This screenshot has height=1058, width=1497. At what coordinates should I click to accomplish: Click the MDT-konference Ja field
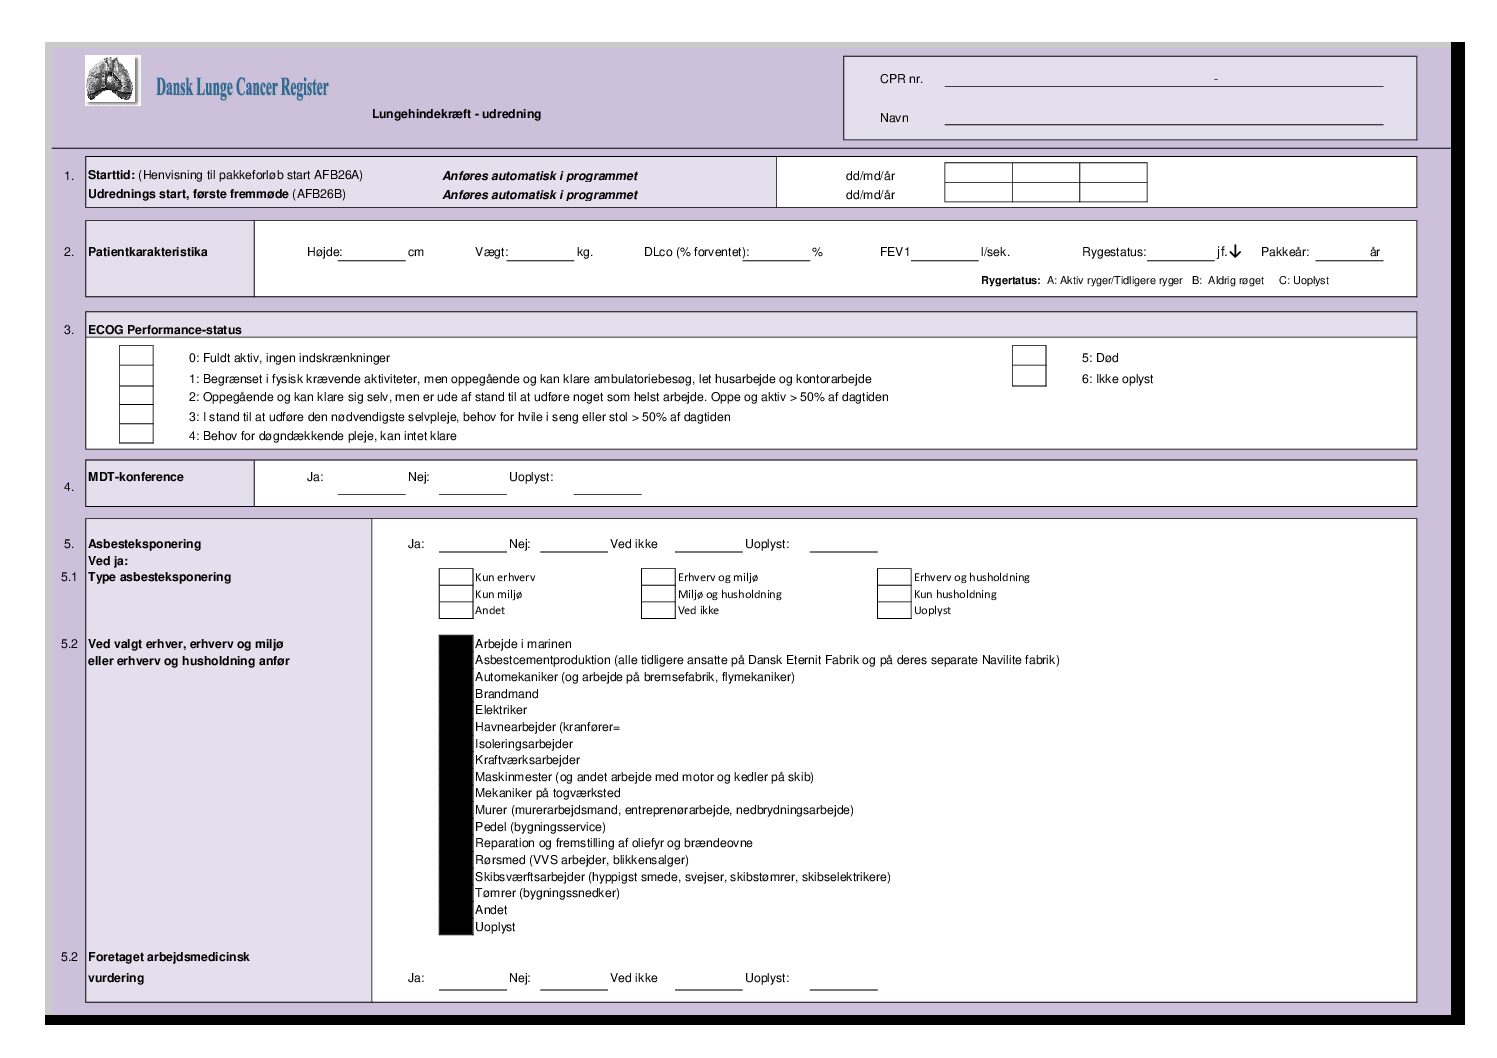371,485
